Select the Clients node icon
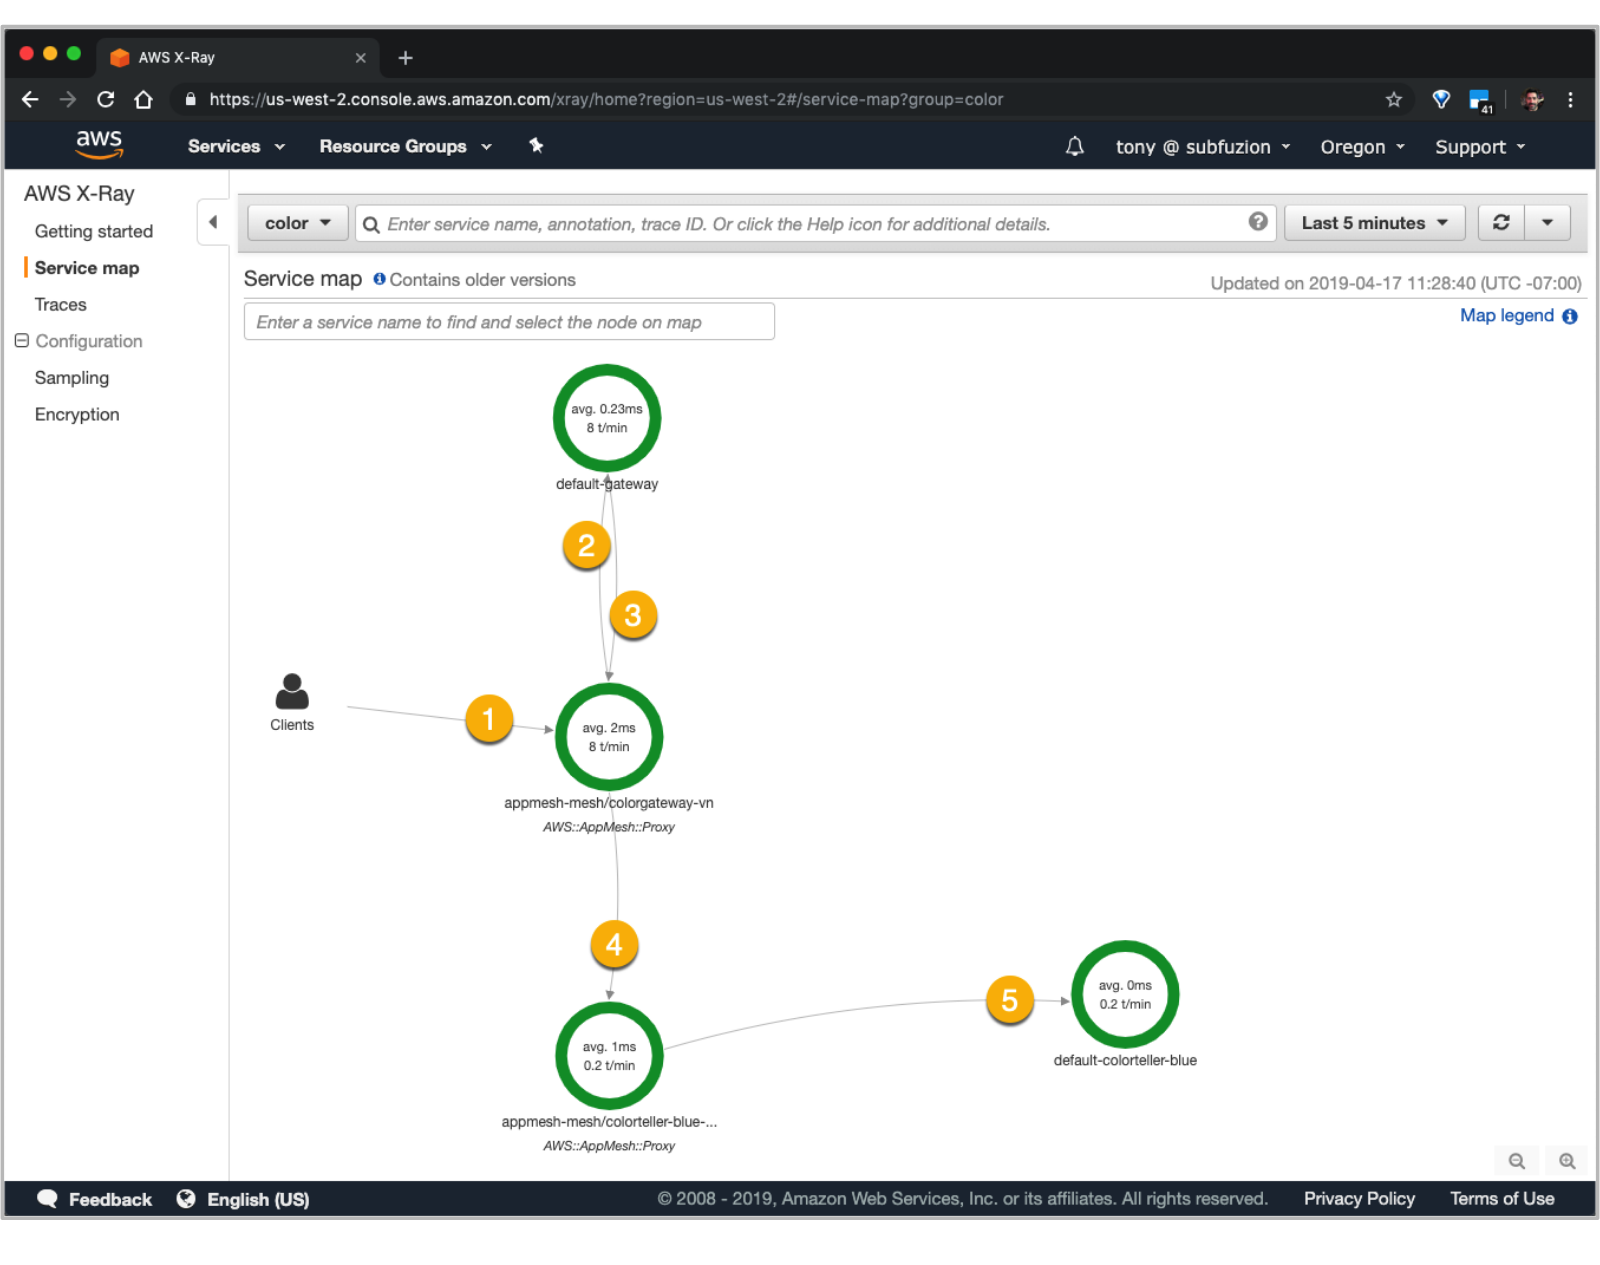This screenshot has height=1265, width=1600. coord(292,691)
